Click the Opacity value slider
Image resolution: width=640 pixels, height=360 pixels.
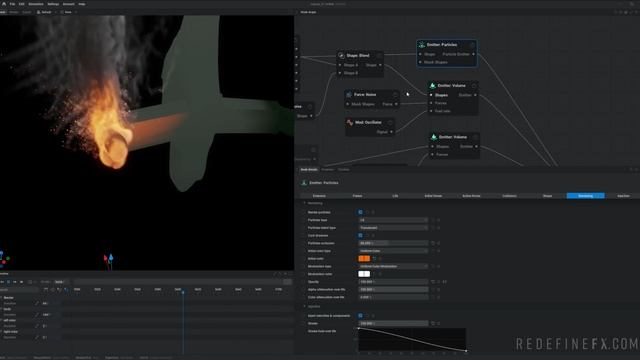(x=393, y=282)
